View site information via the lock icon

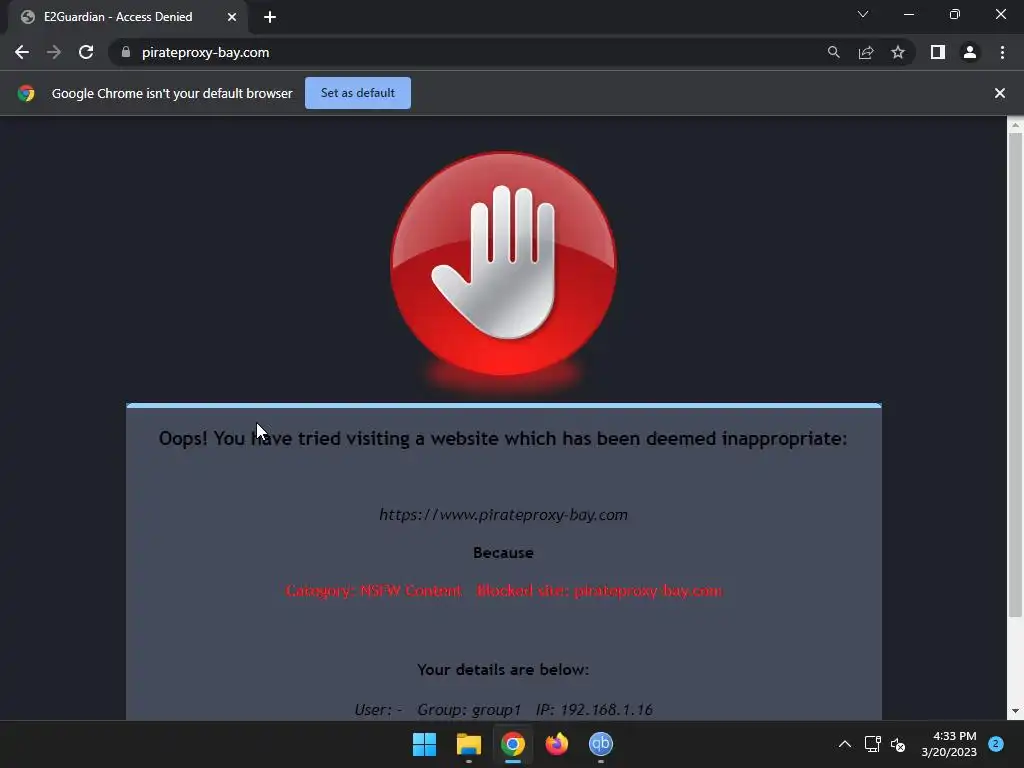coord(126,52)
